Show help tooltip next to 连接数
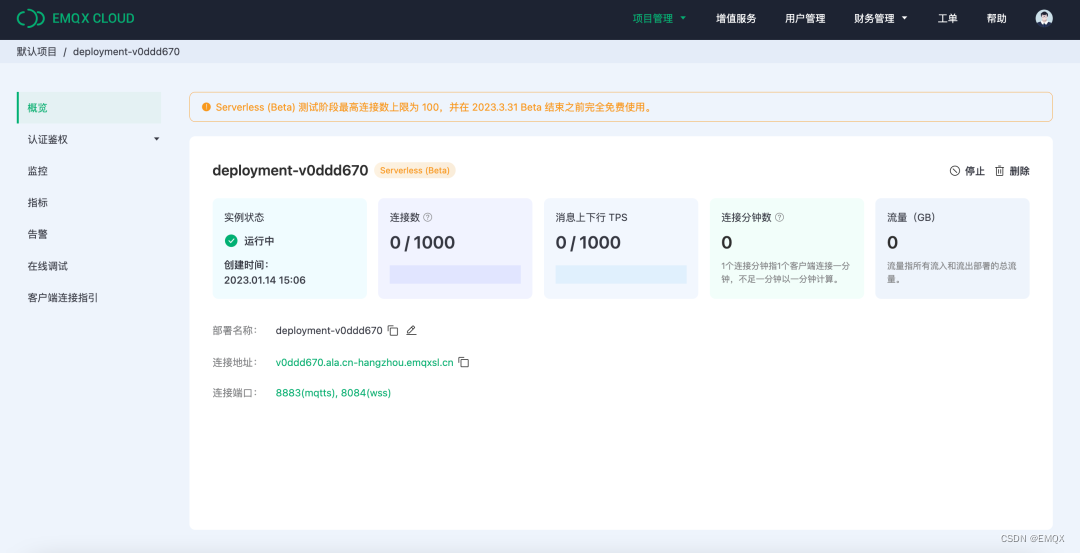The width and height of the screenshot is (1080, 553). pyautogui.click(x=428, y=217)
